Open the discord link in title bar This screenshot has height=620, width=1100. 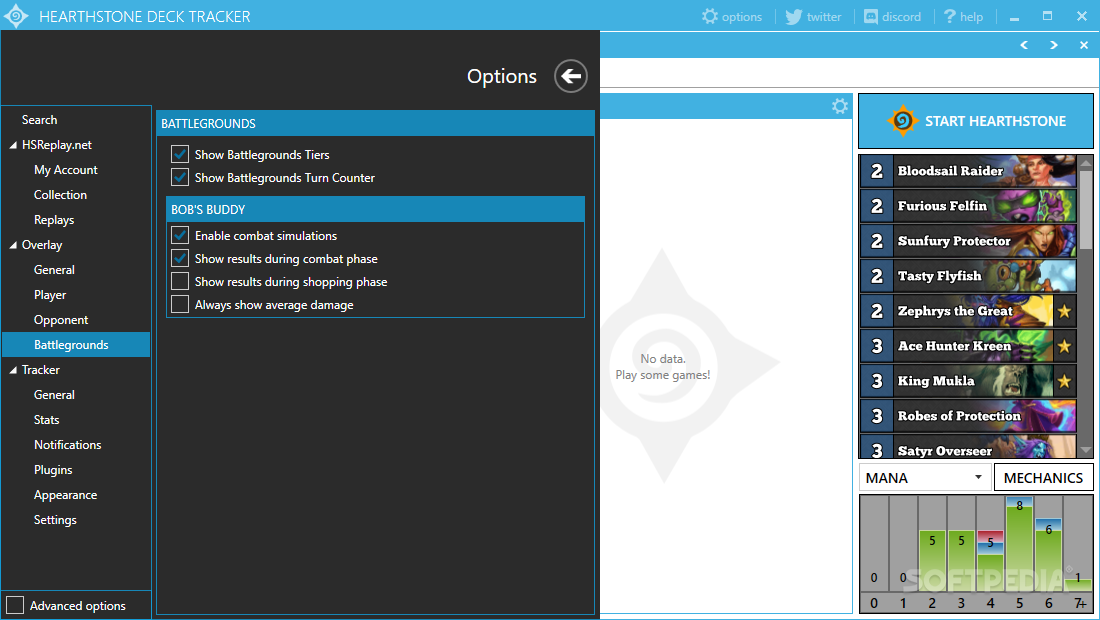[x=892, y=16]
